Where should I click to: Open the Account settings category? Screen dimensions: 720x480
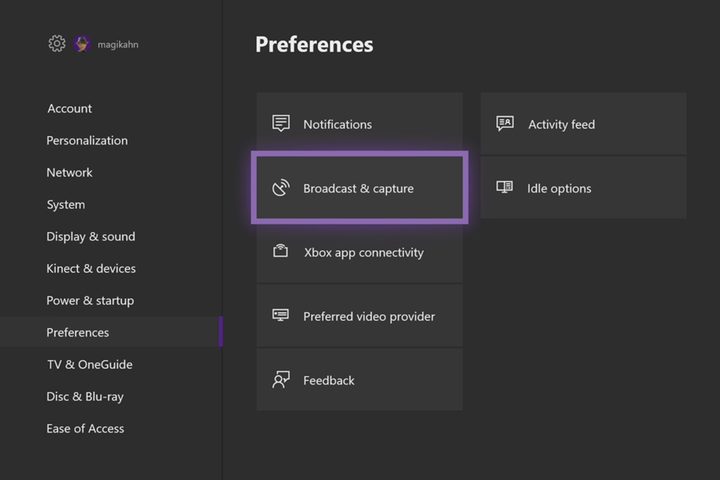pyautogui.click(x=69, y=108)
